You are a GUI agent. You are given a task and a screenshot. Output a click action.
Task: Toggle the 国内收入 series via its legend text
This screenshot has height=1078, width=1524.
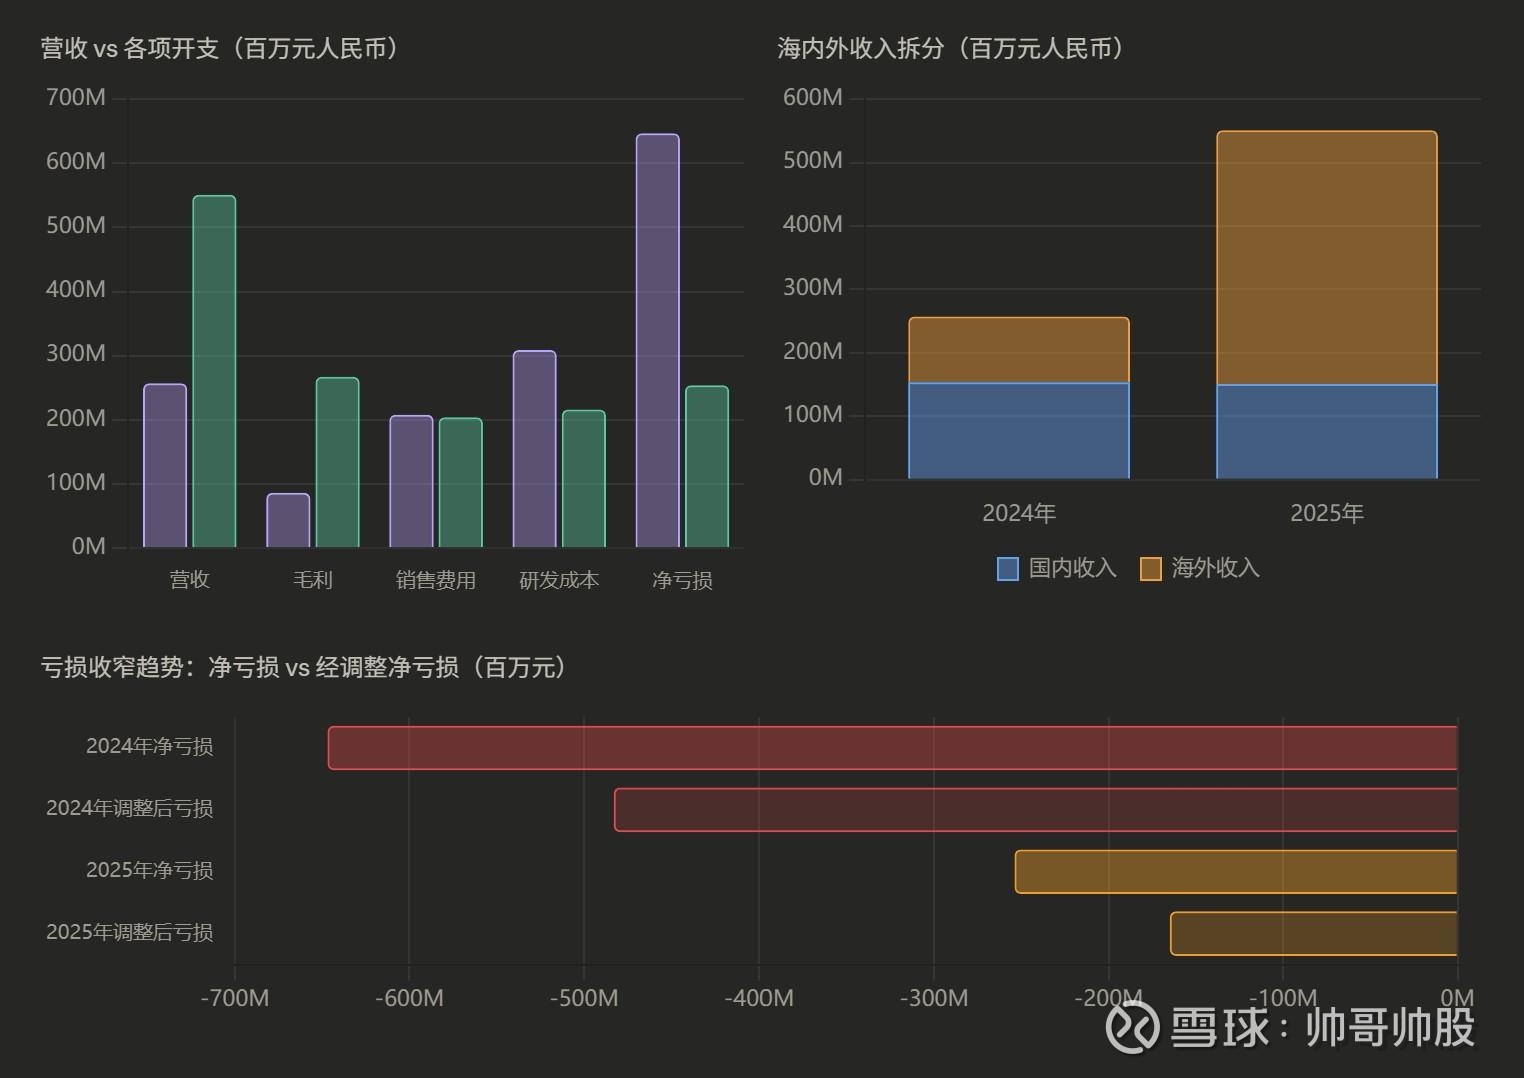(1072, 568)
